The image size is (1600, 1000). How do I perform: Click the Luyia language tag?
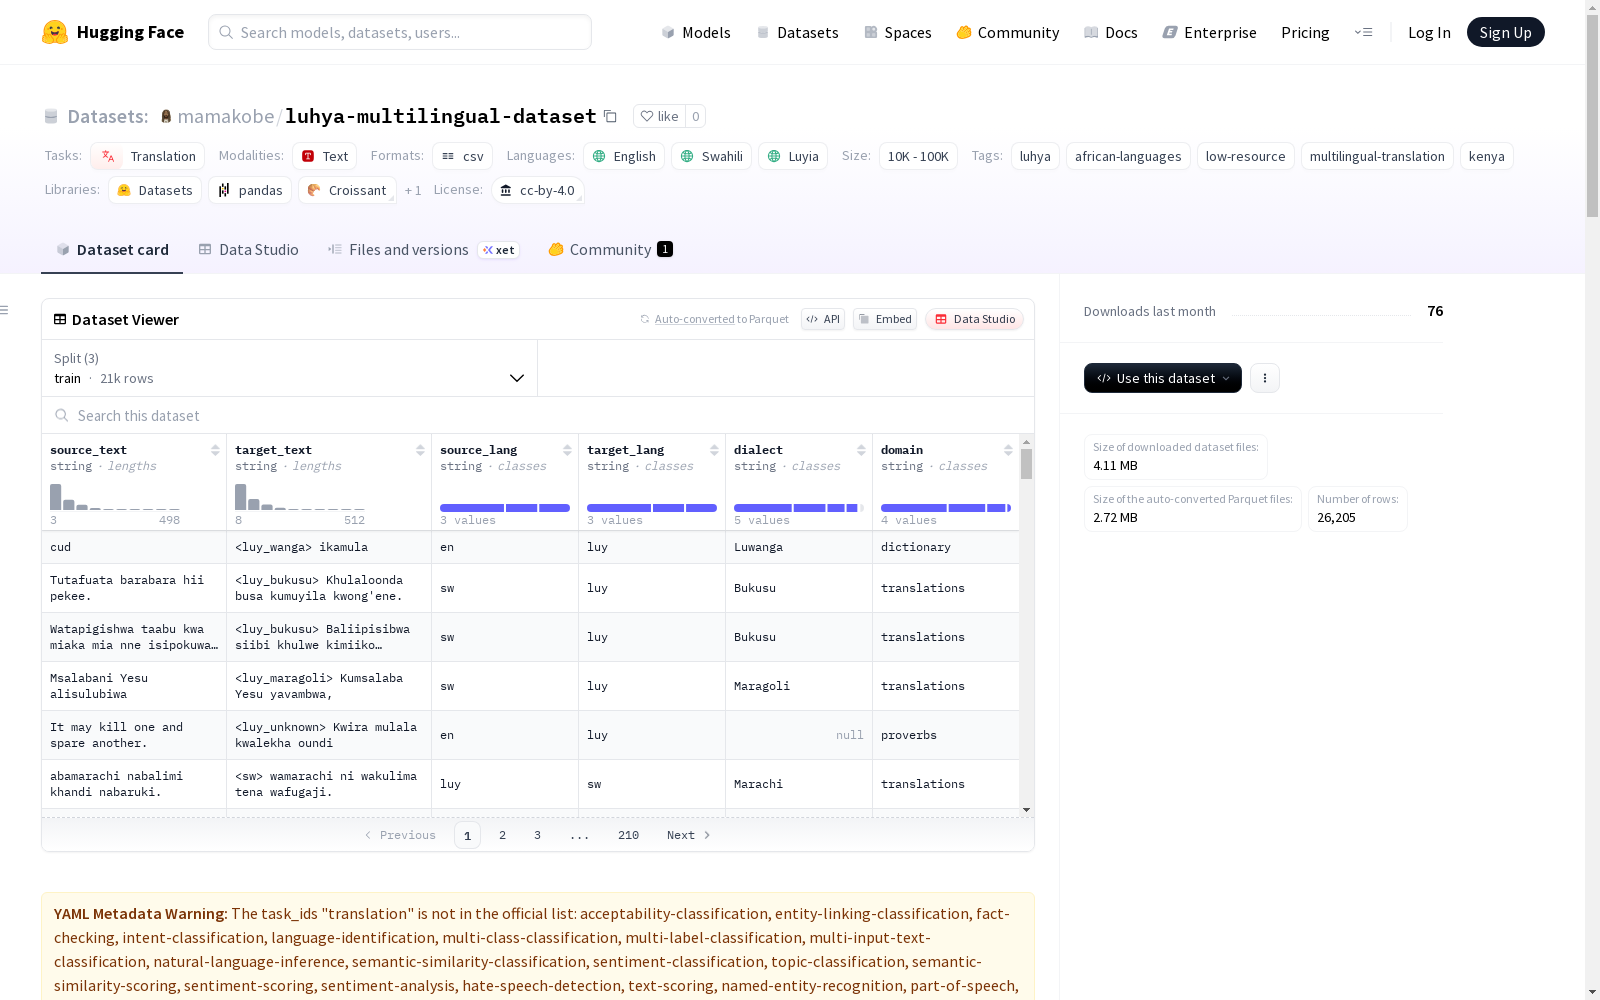[x=793, y=156]
